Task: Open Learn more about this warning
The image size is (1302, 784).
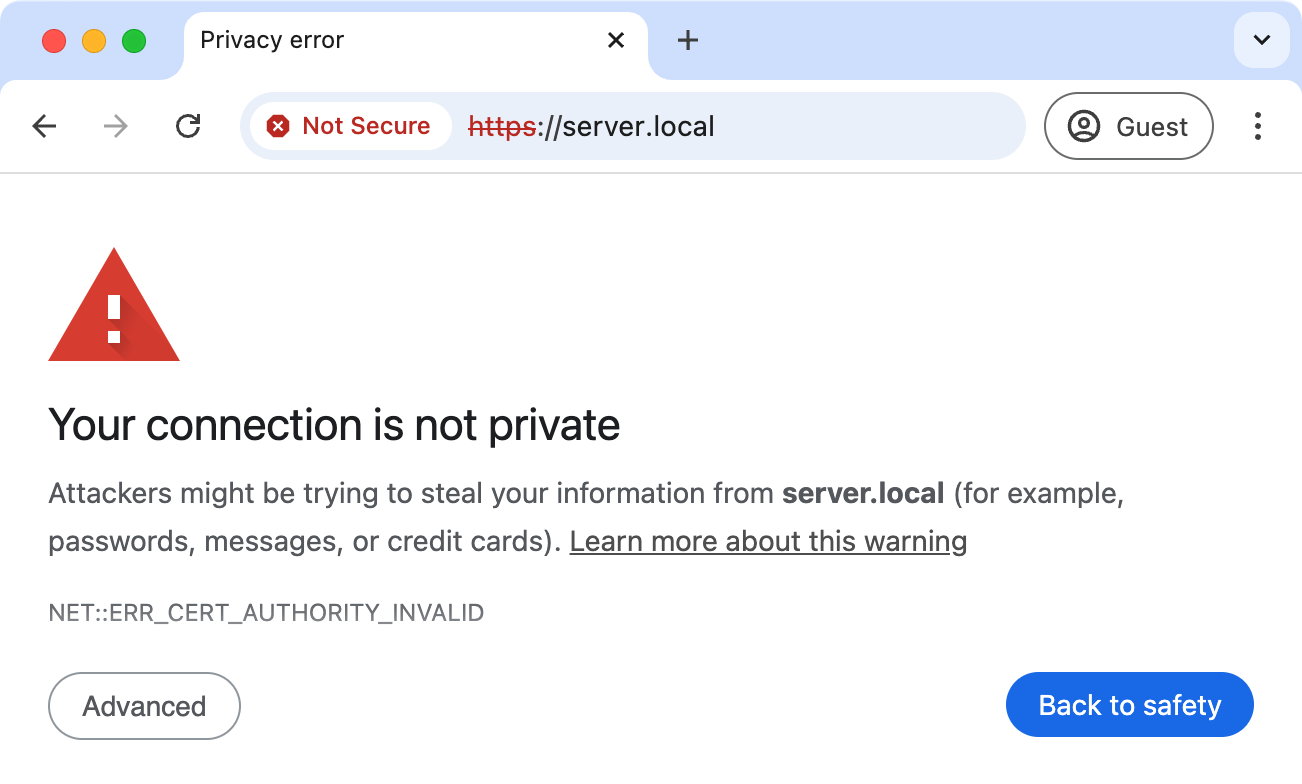Action: (x=768, y=542)
